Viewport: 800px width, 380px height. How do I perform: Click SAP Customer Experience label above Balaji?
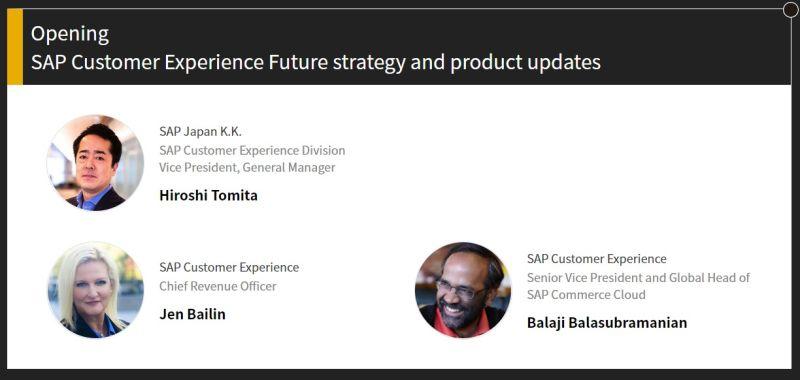click(x=596, y=259)
